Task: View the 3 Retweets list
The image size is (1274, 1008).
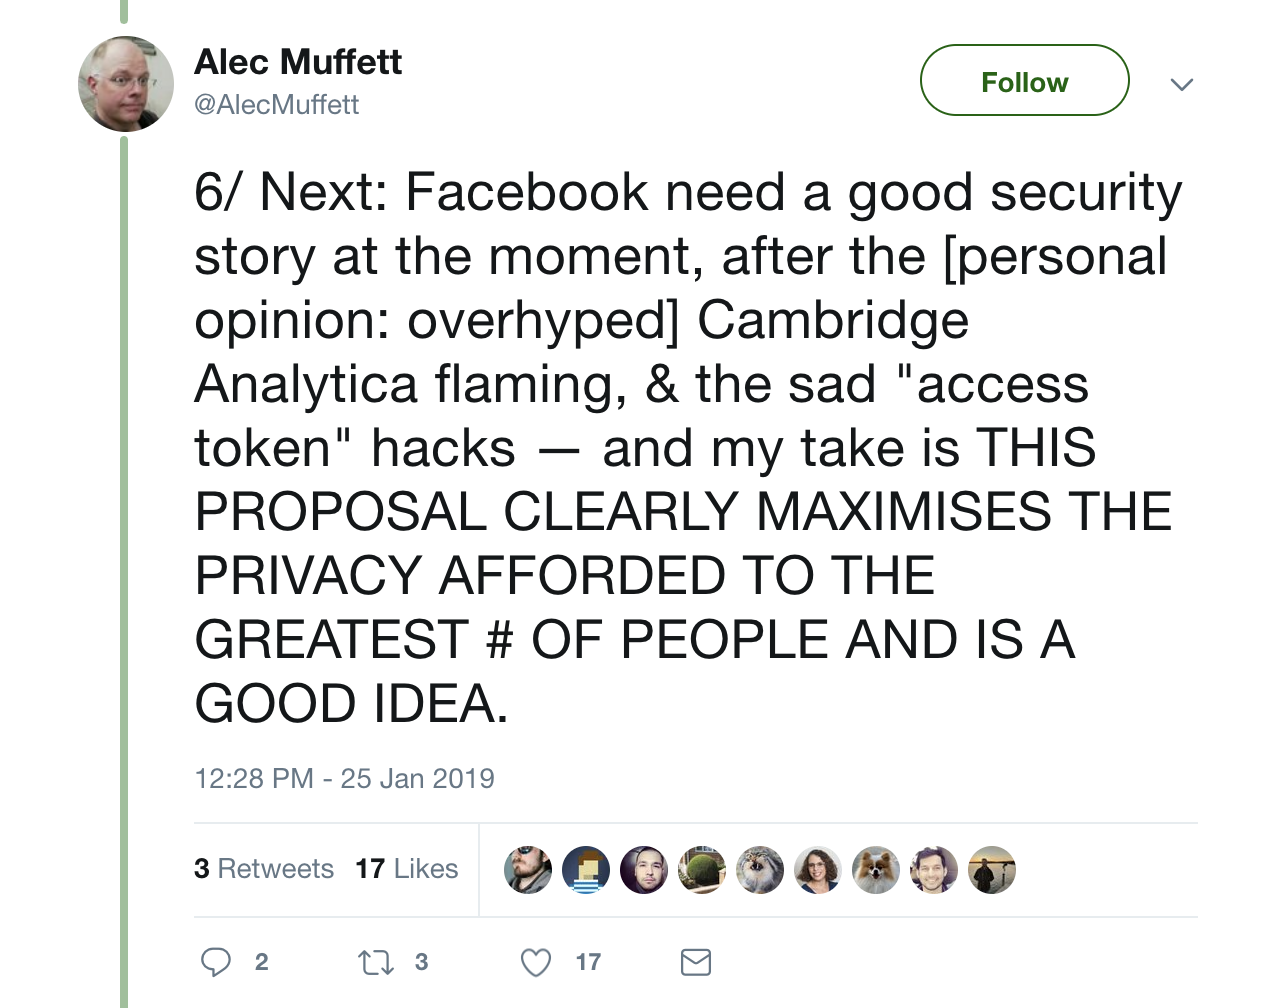Action: [264, 869]
